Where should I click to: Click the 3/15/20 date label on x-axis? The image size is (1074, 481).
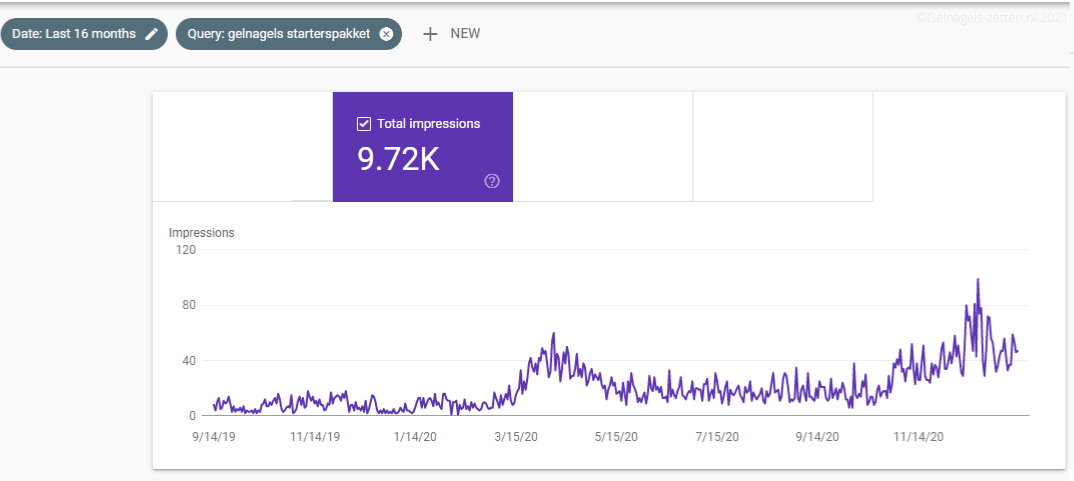click(519, 437)
